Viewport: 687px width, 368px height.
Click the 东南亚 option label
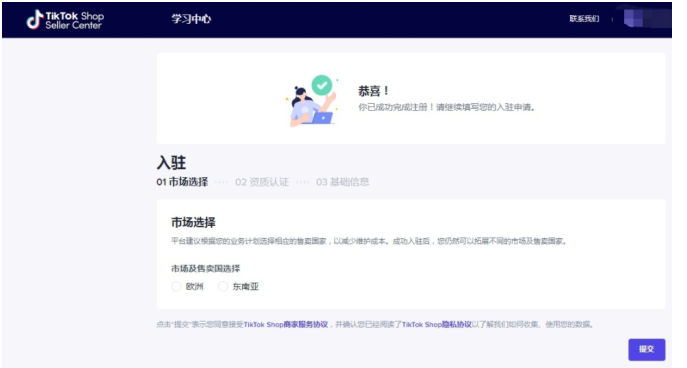point(245,287)
